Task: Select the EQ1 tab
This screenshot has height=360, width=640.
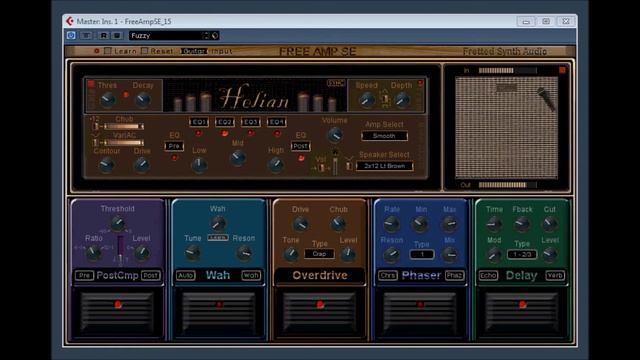Action: (x=199, y=122)
